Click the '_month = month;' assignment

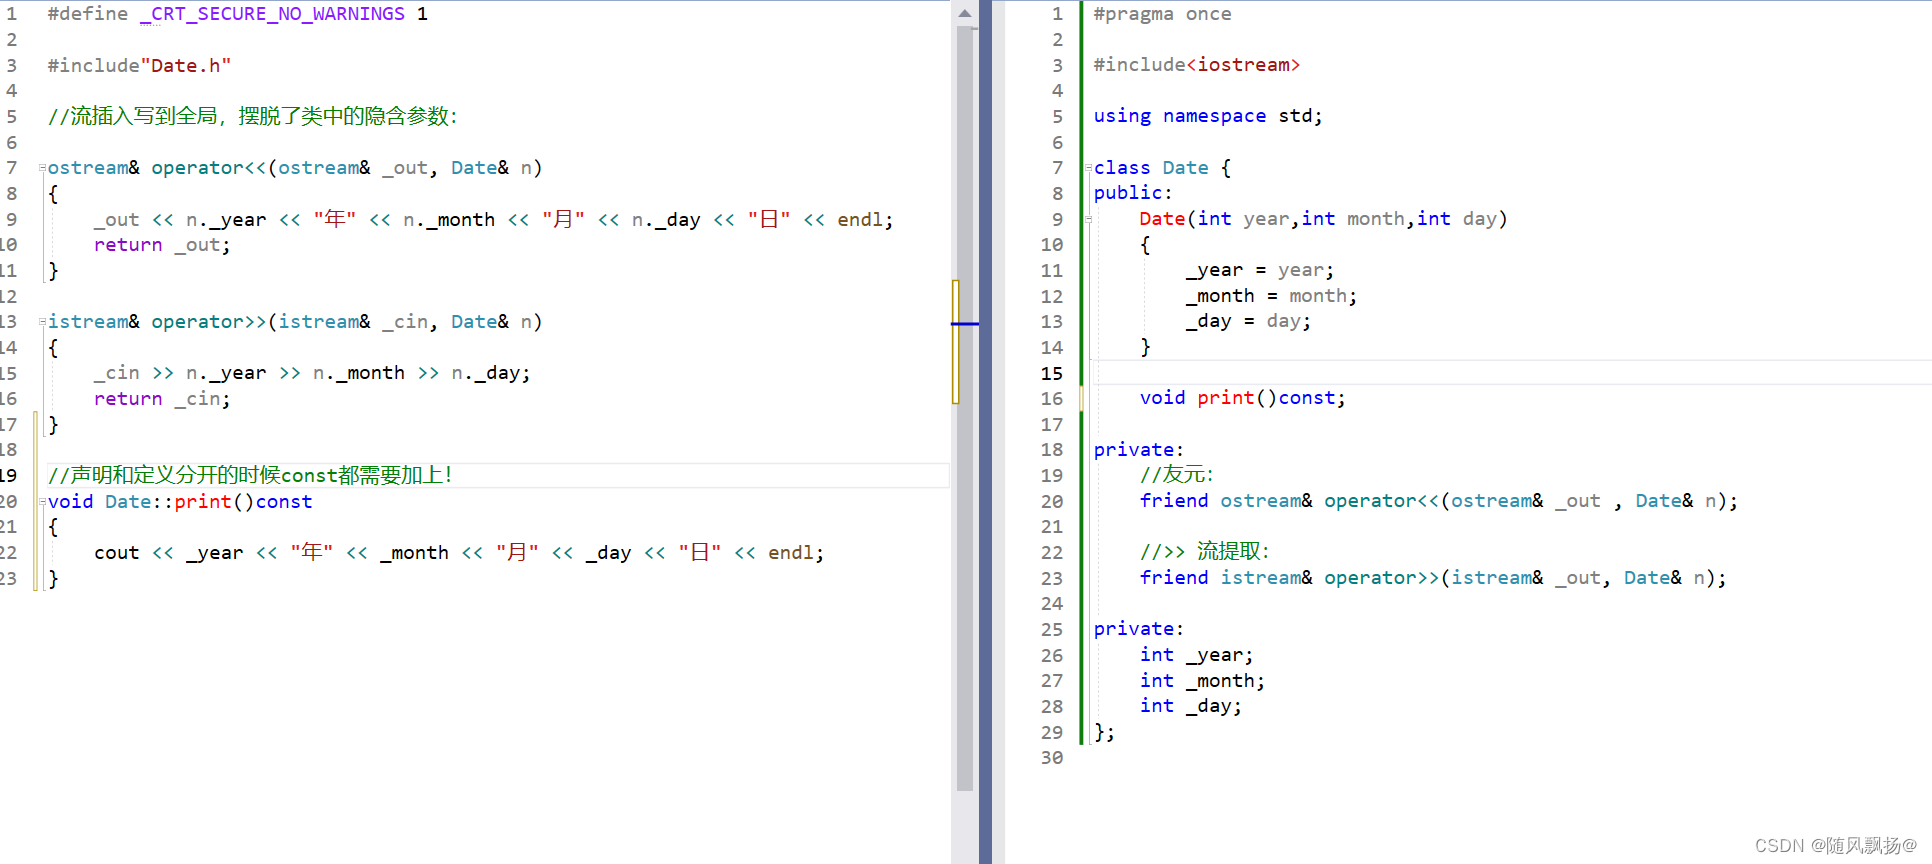(x=1271, y=296)
